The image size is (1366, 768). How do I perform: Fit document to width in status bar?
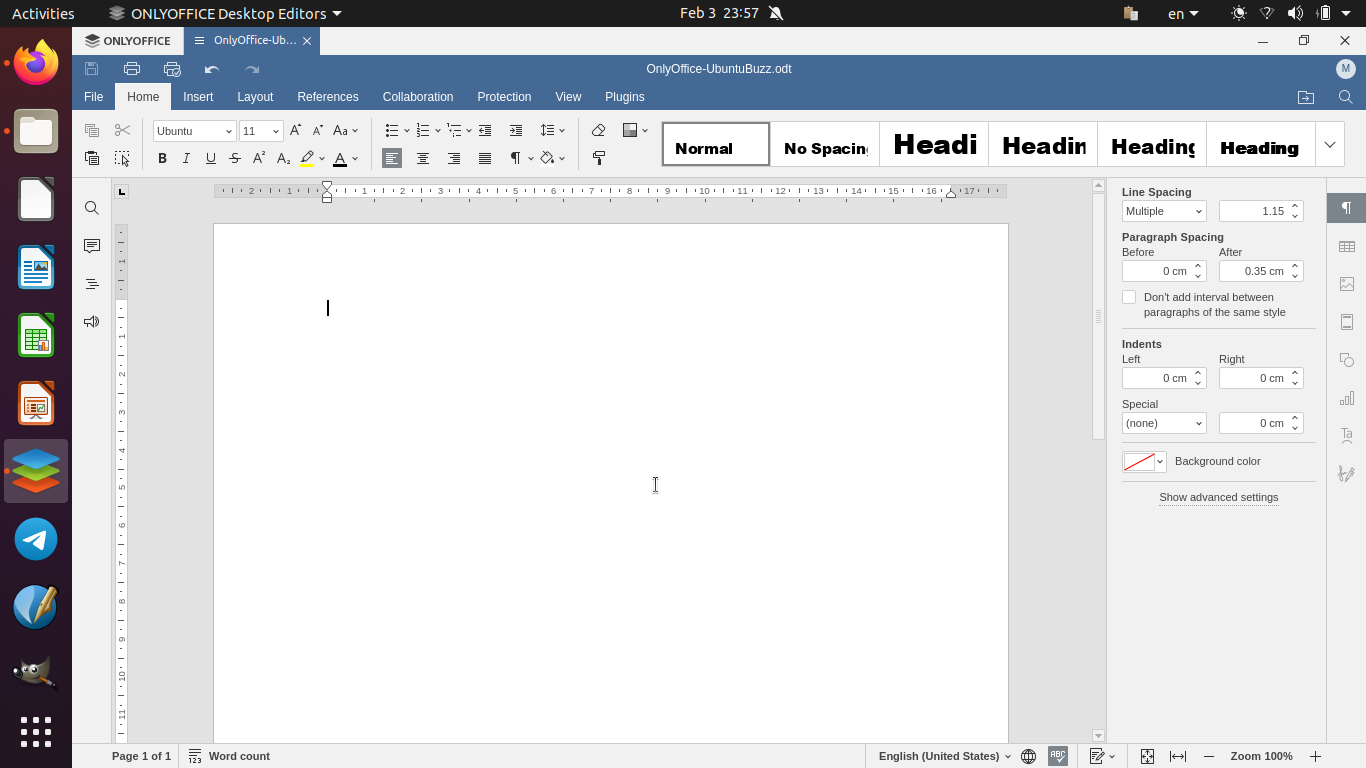click(x=1178, y=756)
